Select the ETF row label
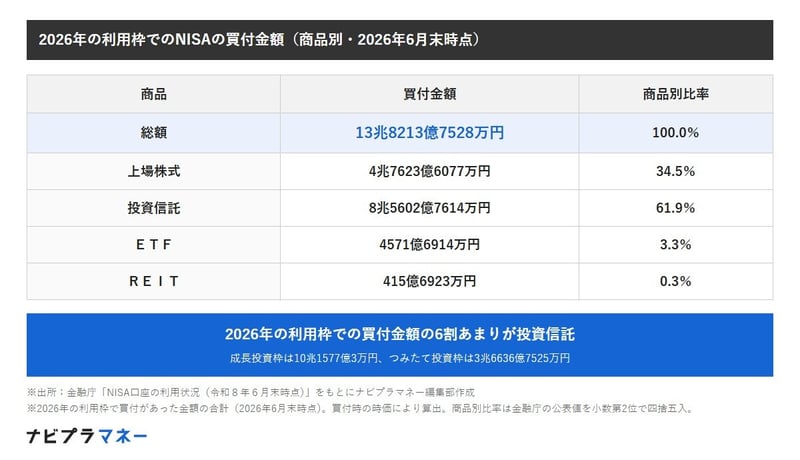The image size is (800, 460). [154, 245]
